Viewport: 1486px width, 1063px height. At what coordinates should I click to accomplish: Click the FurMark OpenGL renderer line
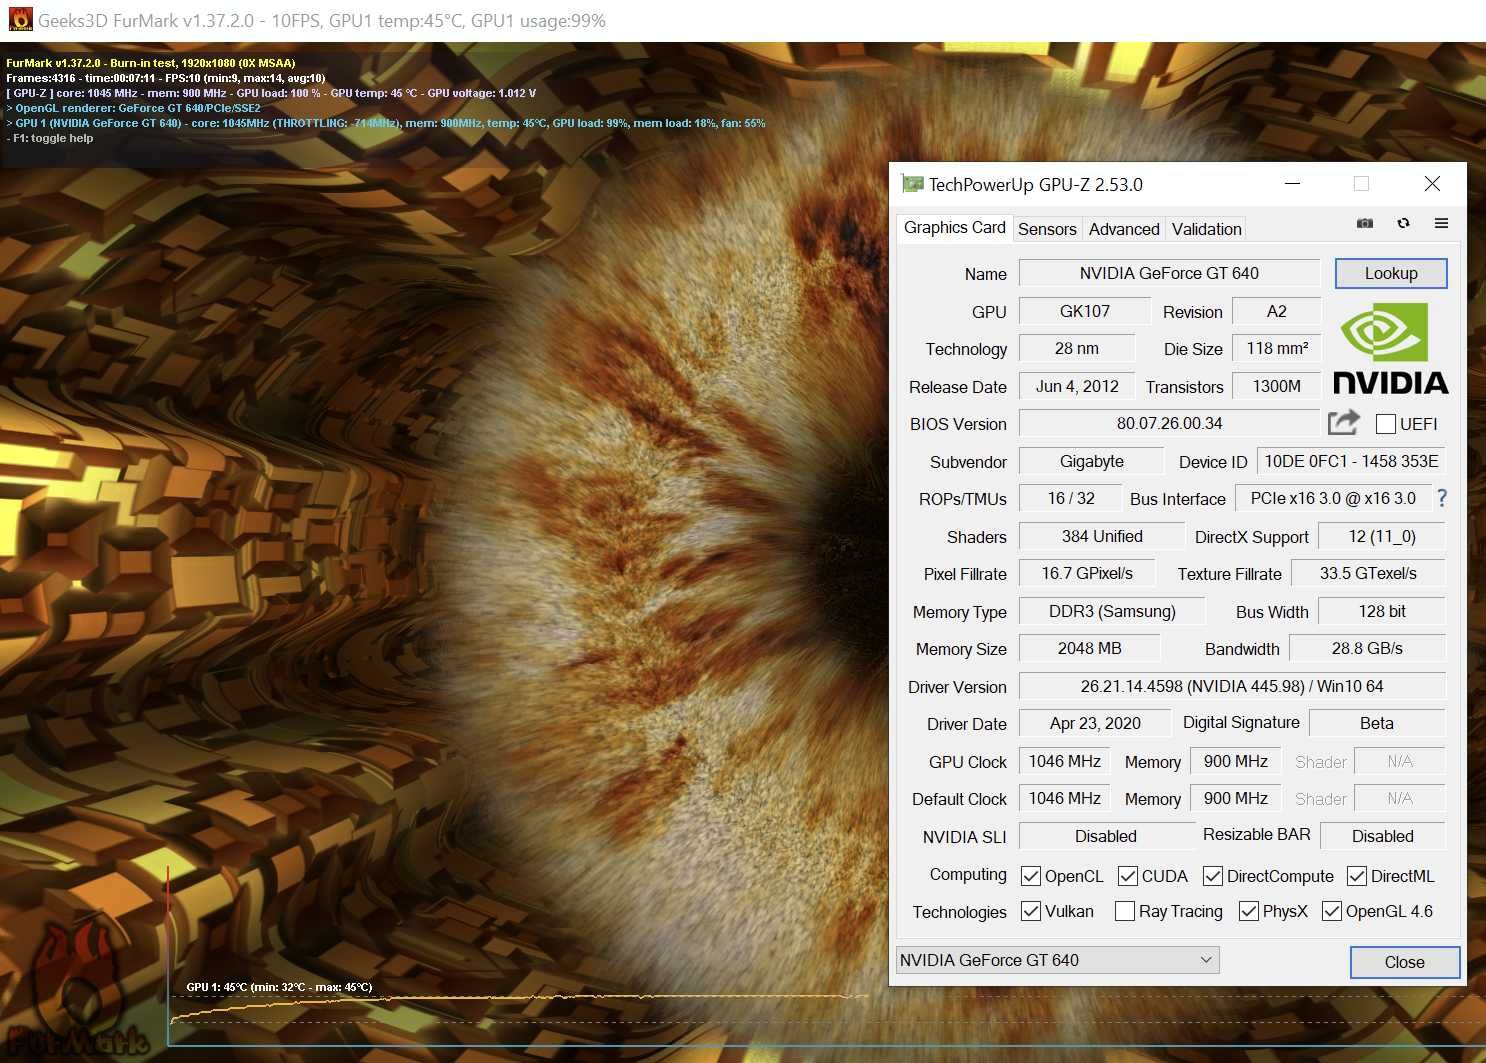[133, 108]
